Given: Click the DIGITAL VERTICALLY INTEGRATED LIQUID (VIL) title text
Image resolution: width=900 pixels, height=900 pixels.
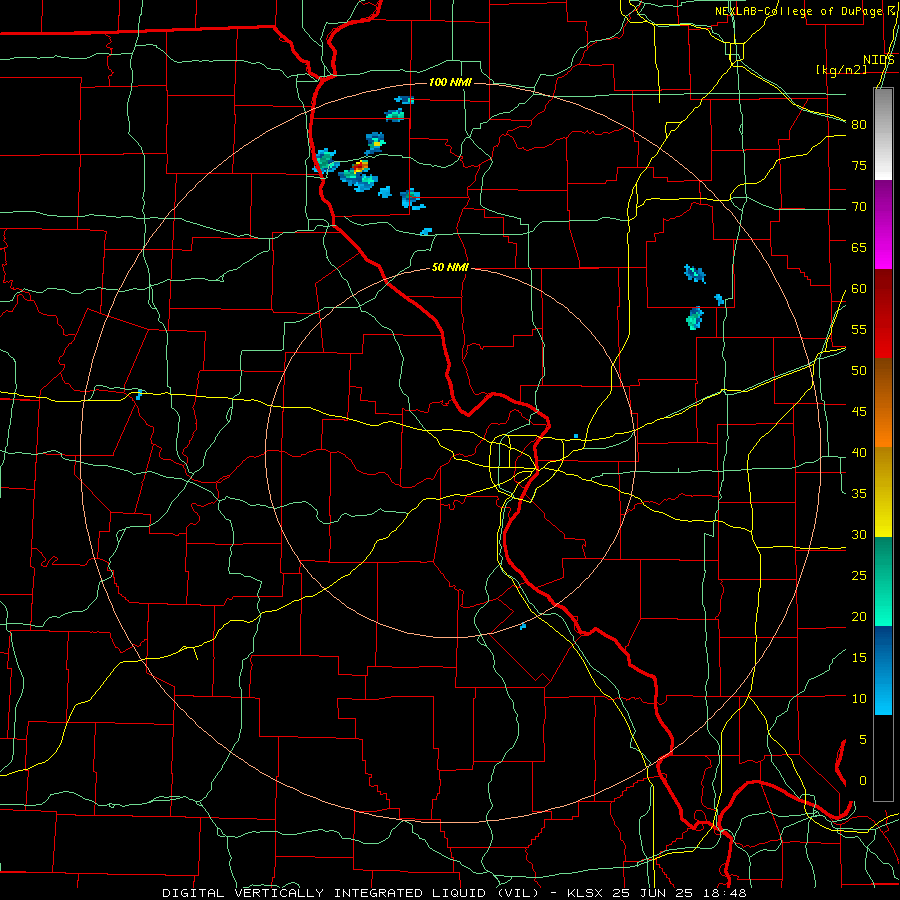Looking at the screenshot, I should tap(350, 893).
